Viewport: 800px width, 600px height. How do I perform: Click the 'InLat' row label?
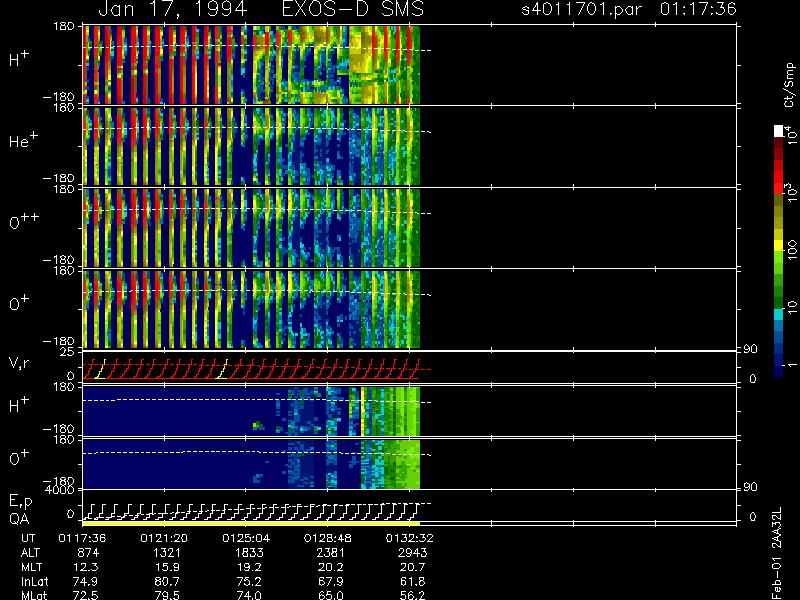click(x=34, y=581)
